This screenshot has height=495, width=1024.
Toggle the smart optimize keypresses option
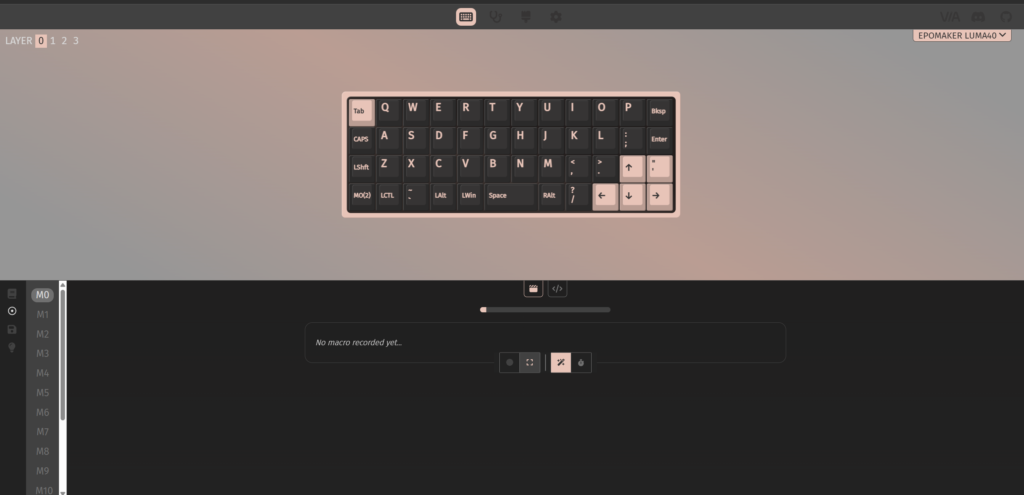pos(560,362)
